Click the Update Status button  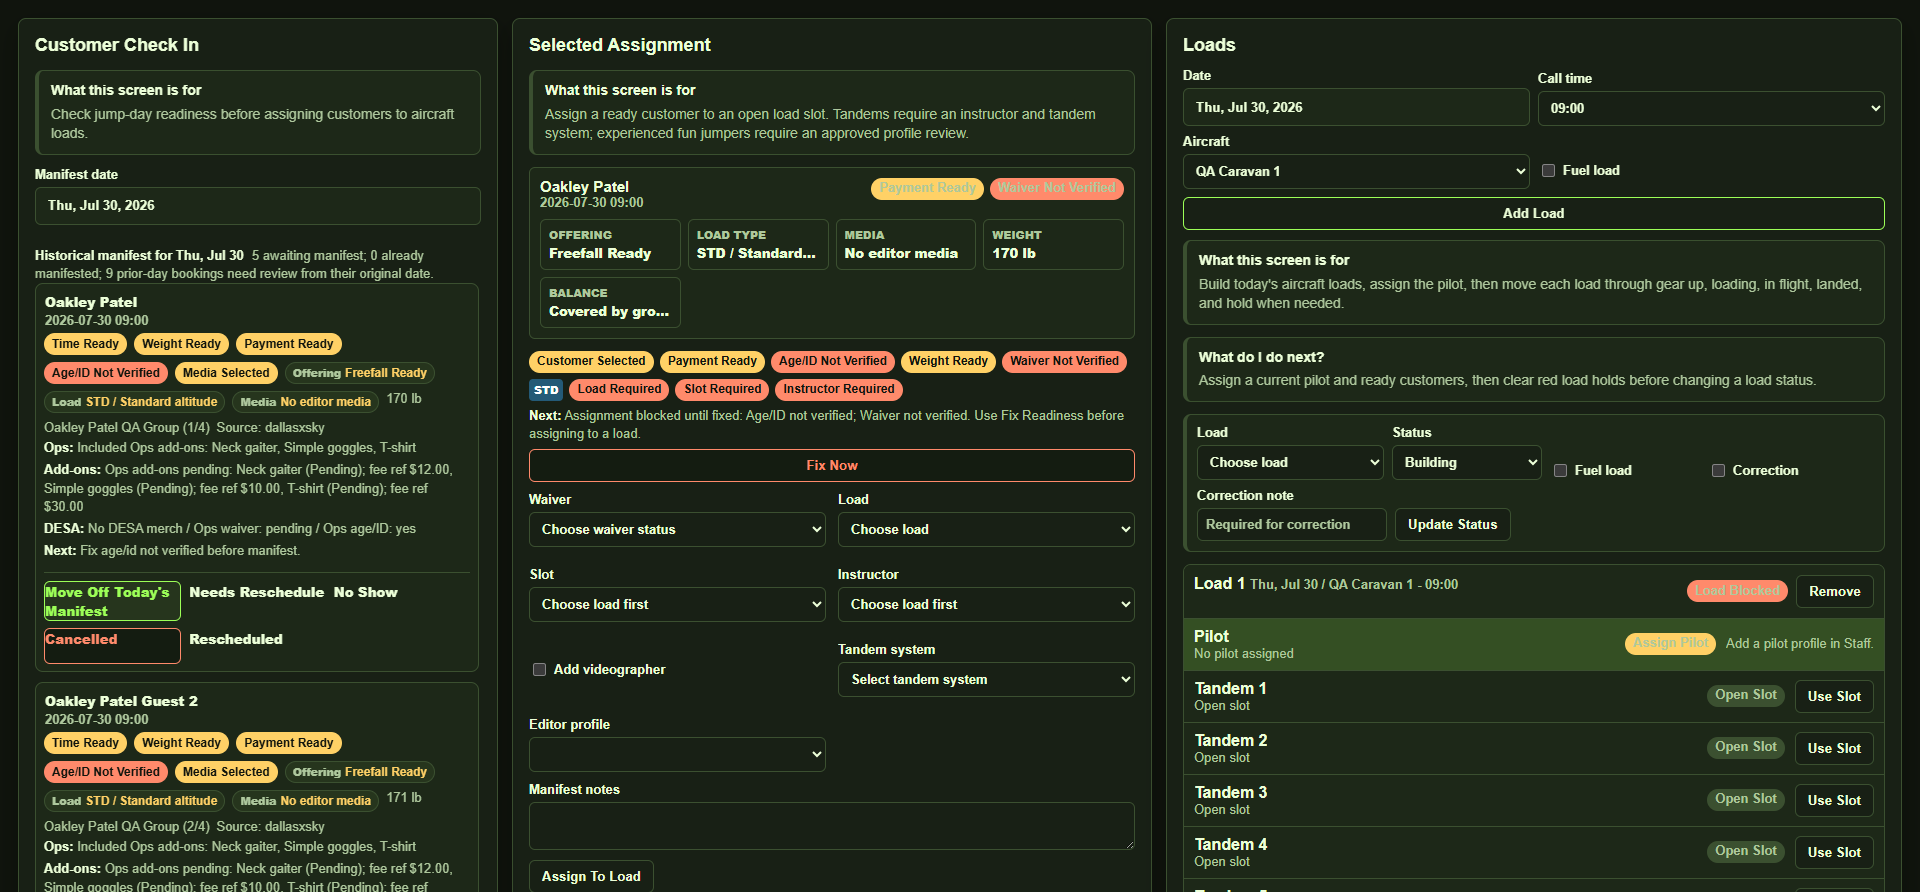(x=1453, y=524)
